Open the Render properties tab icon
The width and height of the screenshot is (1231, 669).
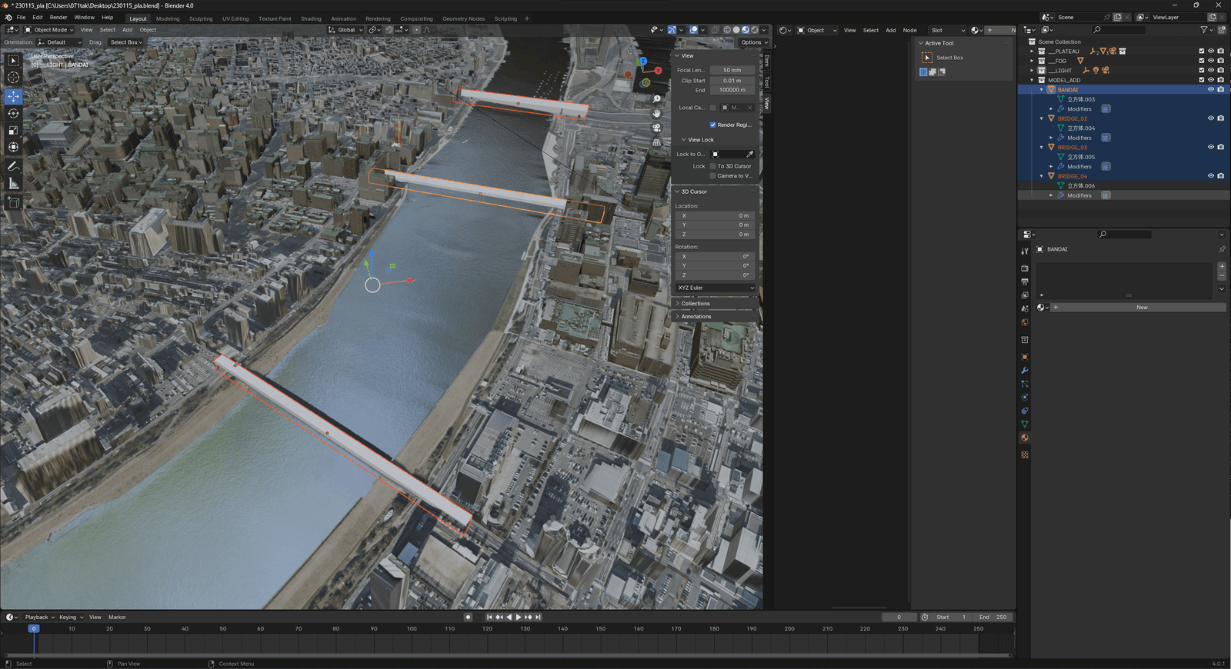click(x=1025, y=268)
